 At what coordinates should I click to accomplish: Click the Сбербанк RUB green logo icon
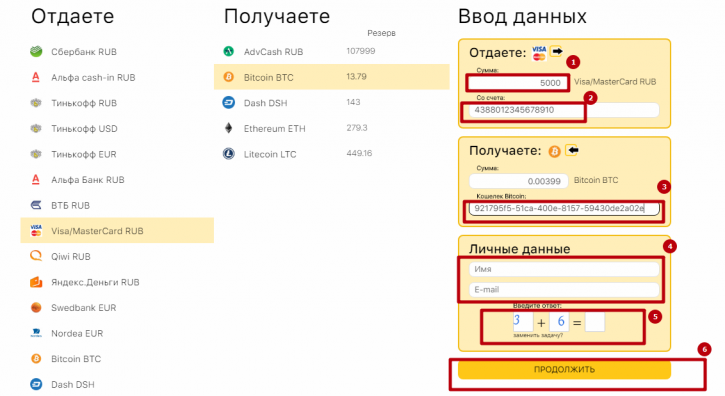[x=36, y=51]
